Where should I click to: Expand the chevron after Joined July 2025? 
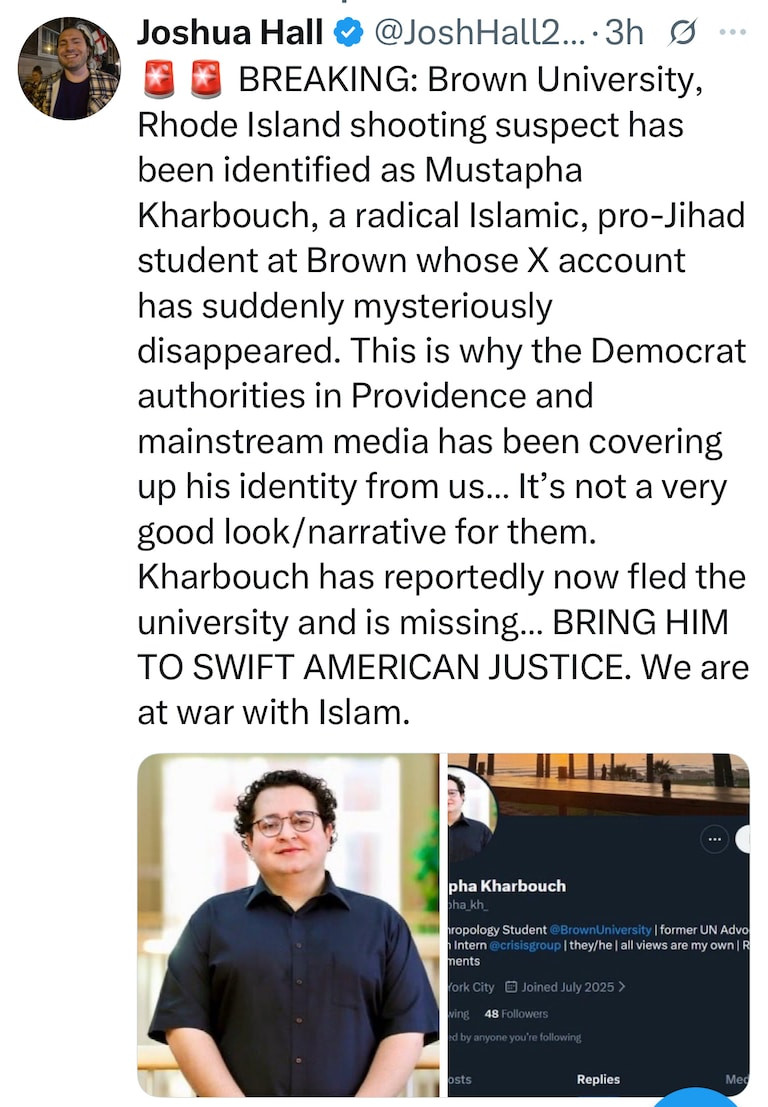pyautogui.click(x=621, y=987)
